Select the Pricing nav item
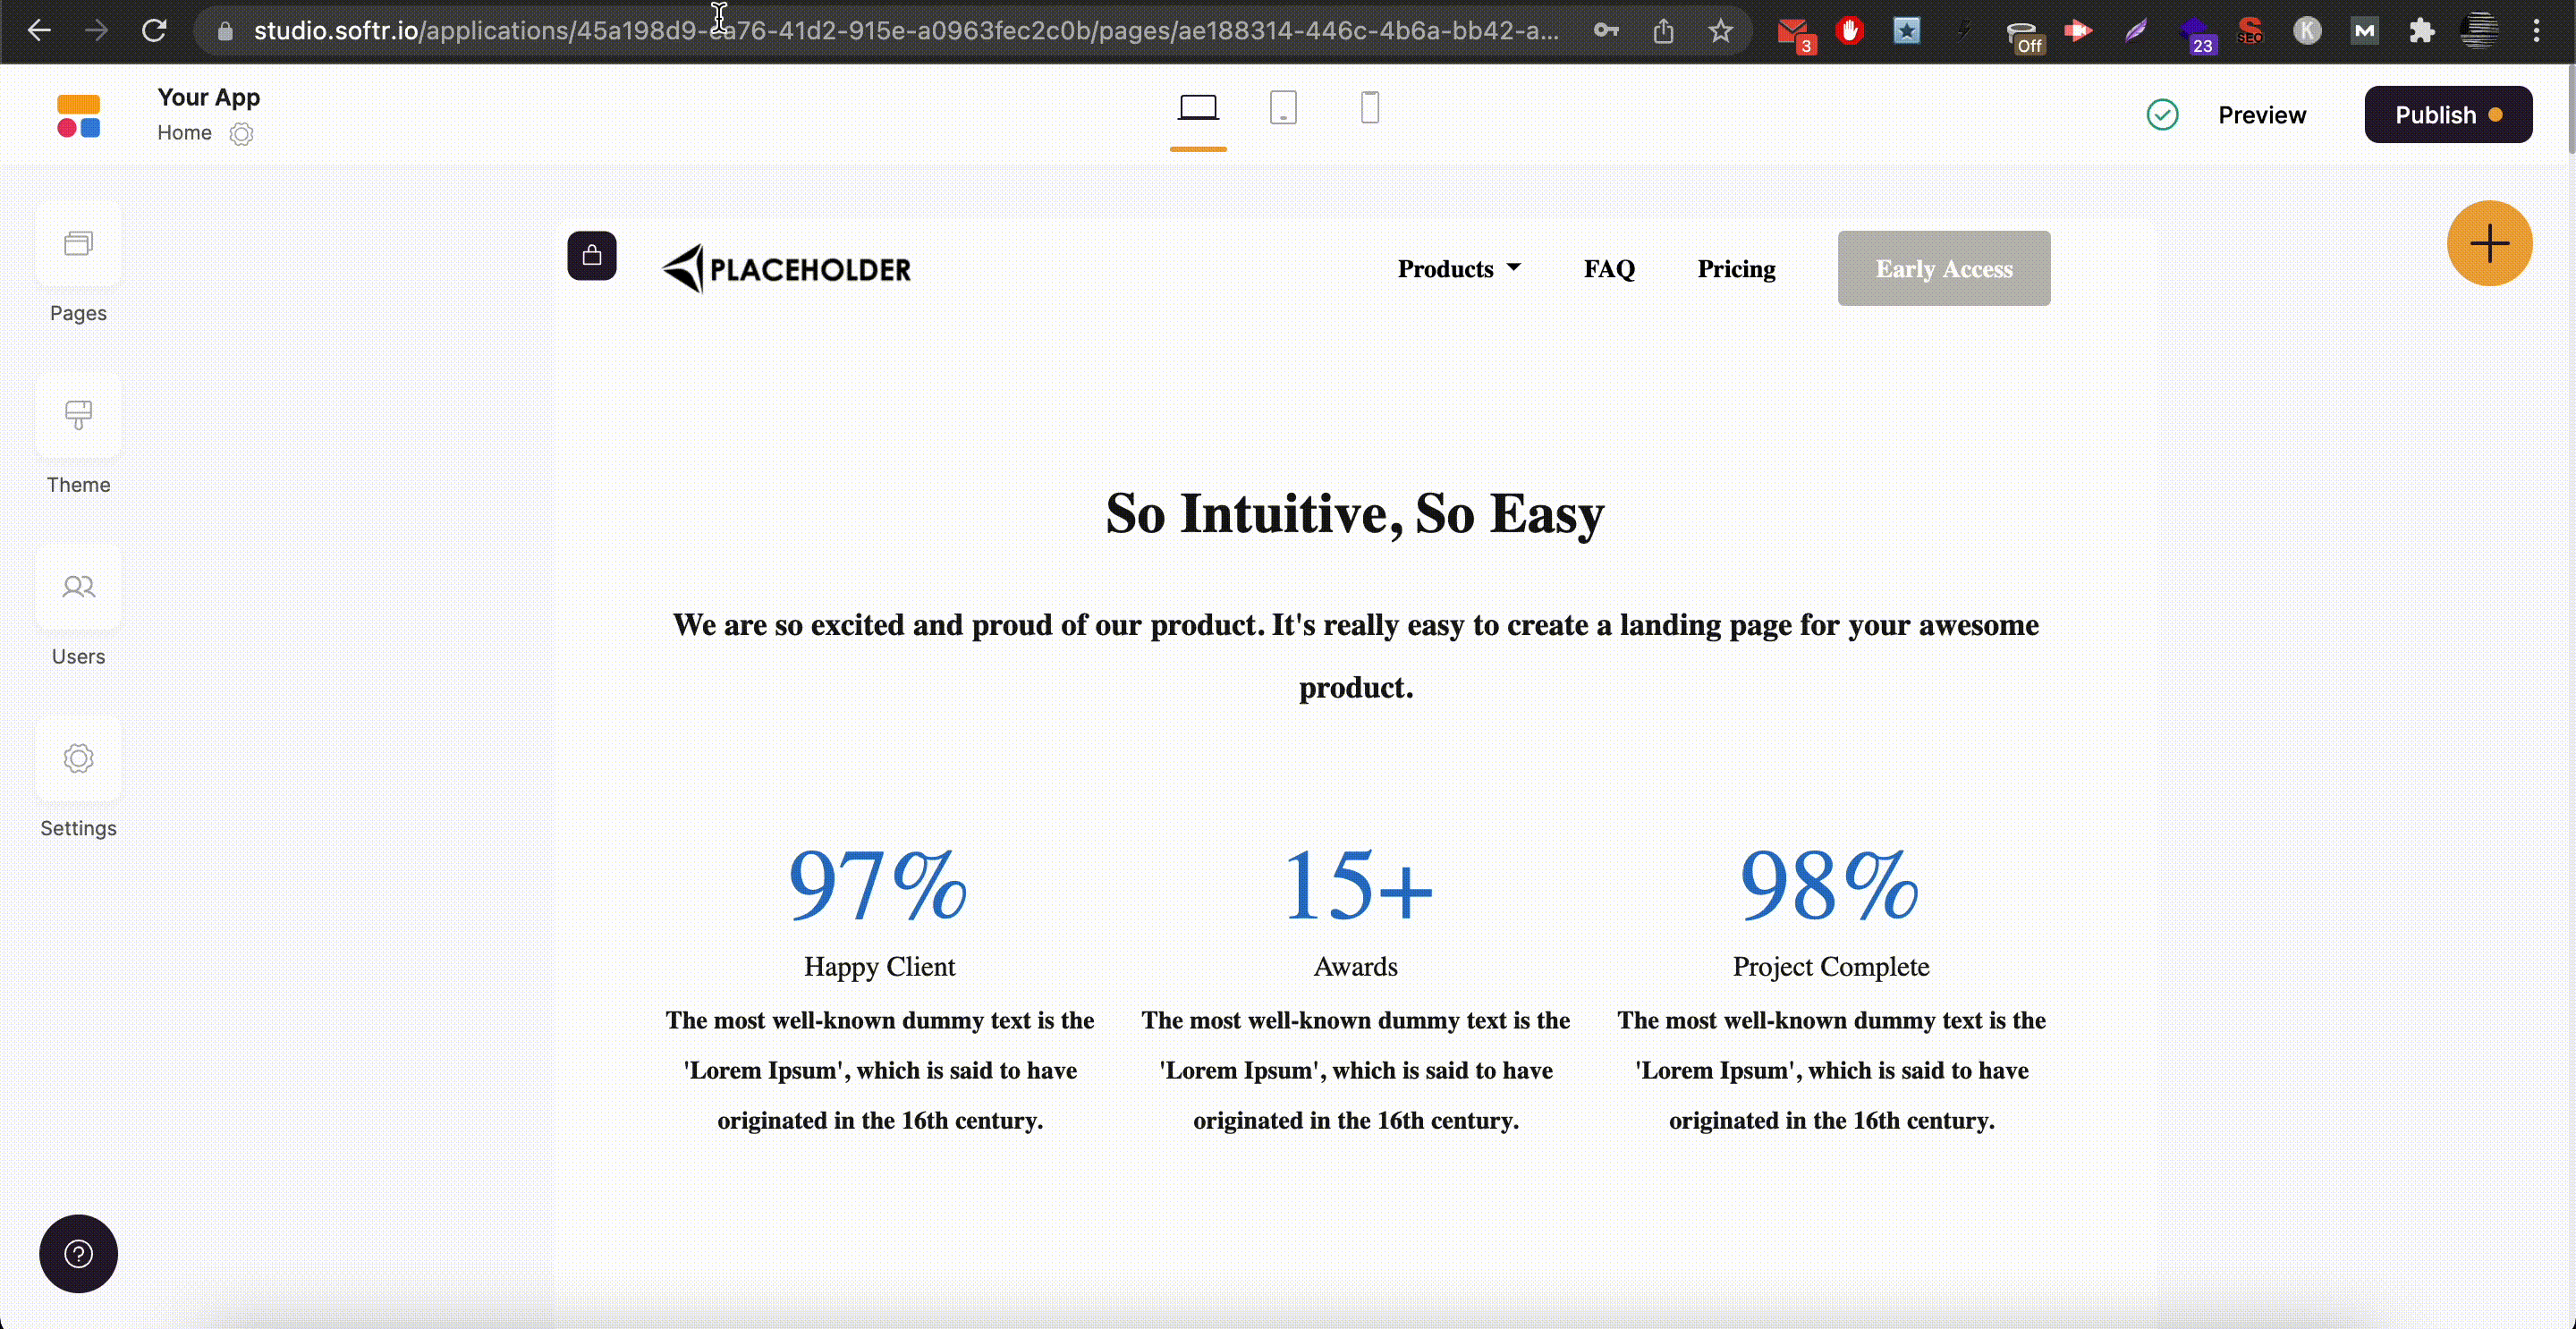2576x1329 pixels. 1736,269
